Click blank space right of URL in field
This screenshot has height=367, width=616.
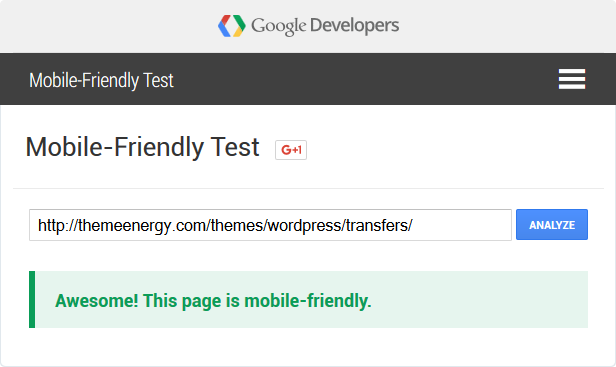pyautogui.click(x=462, y=225)
